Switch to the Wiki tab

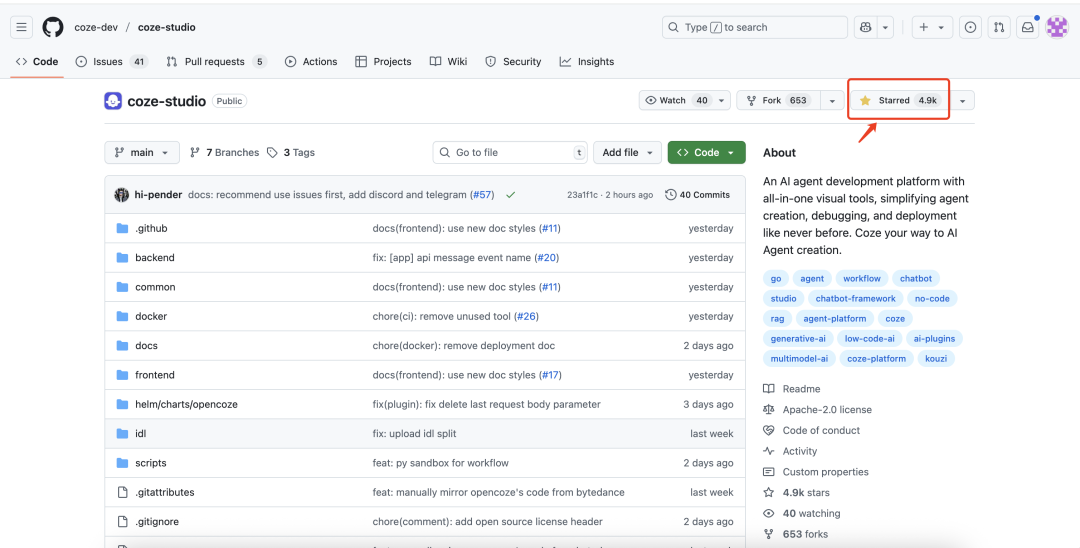pos(448,61)
